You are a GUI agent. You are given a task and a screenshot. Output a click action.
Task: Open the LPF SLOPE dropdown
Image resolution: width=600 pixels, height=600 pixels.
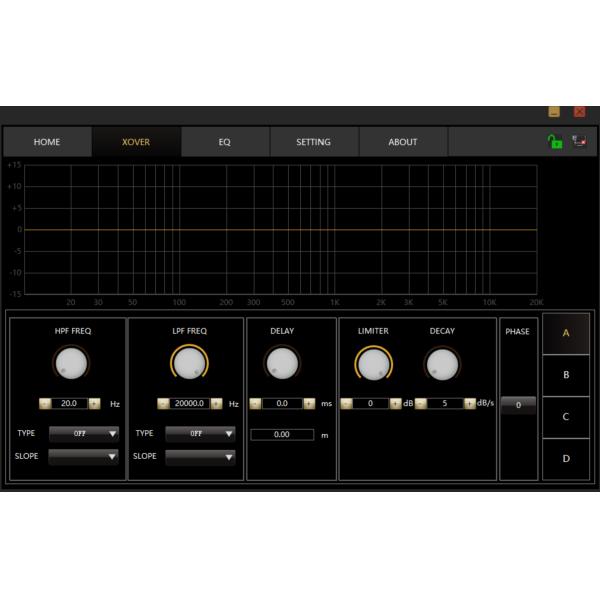click(200, 457)
